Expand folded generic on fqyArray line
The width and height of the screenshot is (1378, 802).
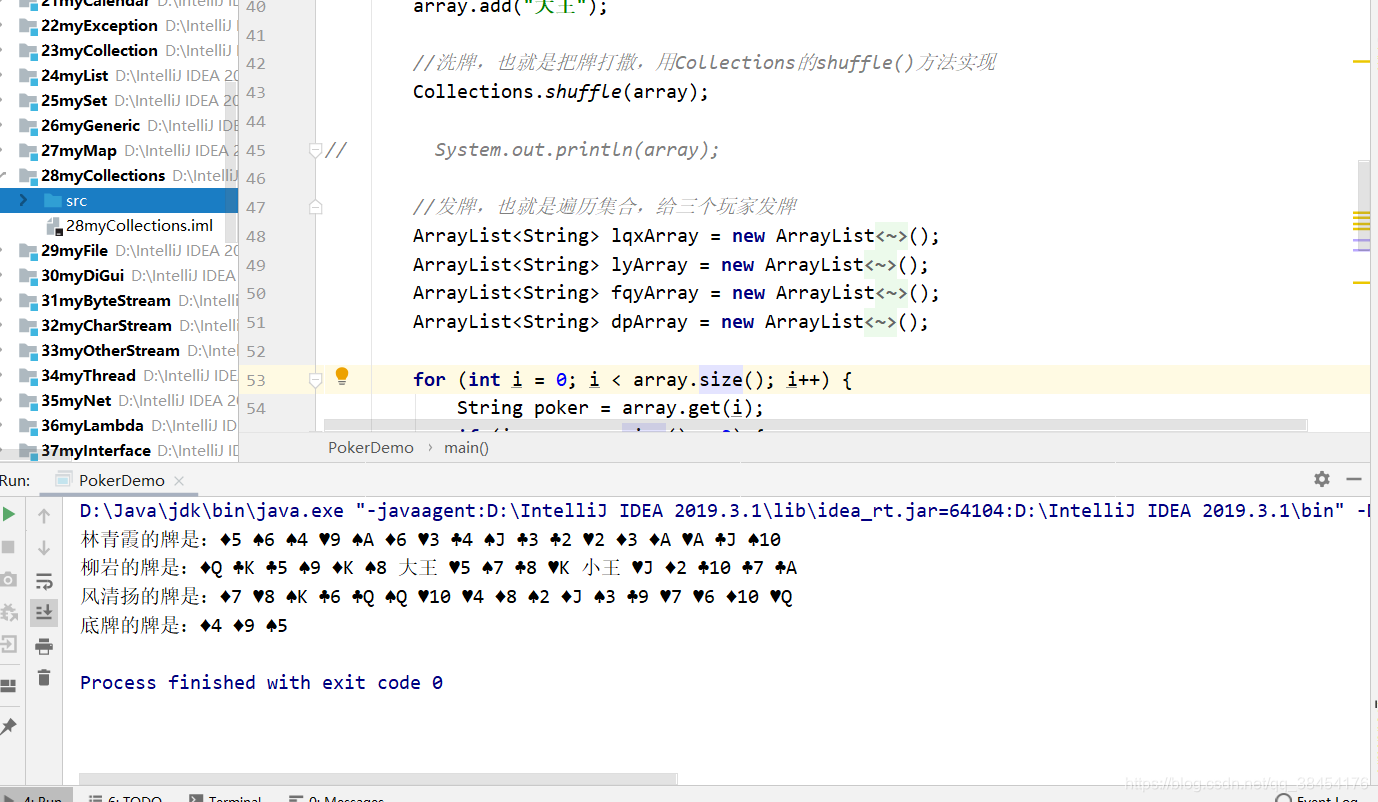click(891, 293)
